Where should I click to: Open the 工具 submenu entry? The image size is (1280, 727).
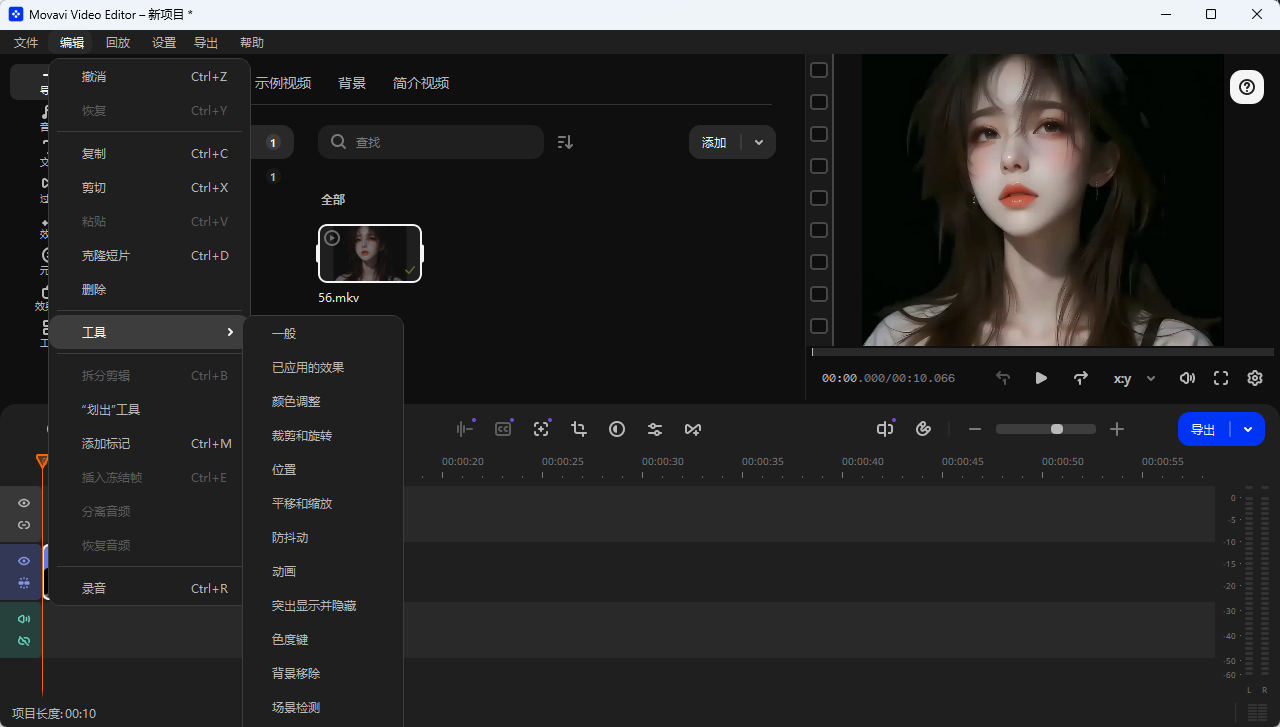146,332
